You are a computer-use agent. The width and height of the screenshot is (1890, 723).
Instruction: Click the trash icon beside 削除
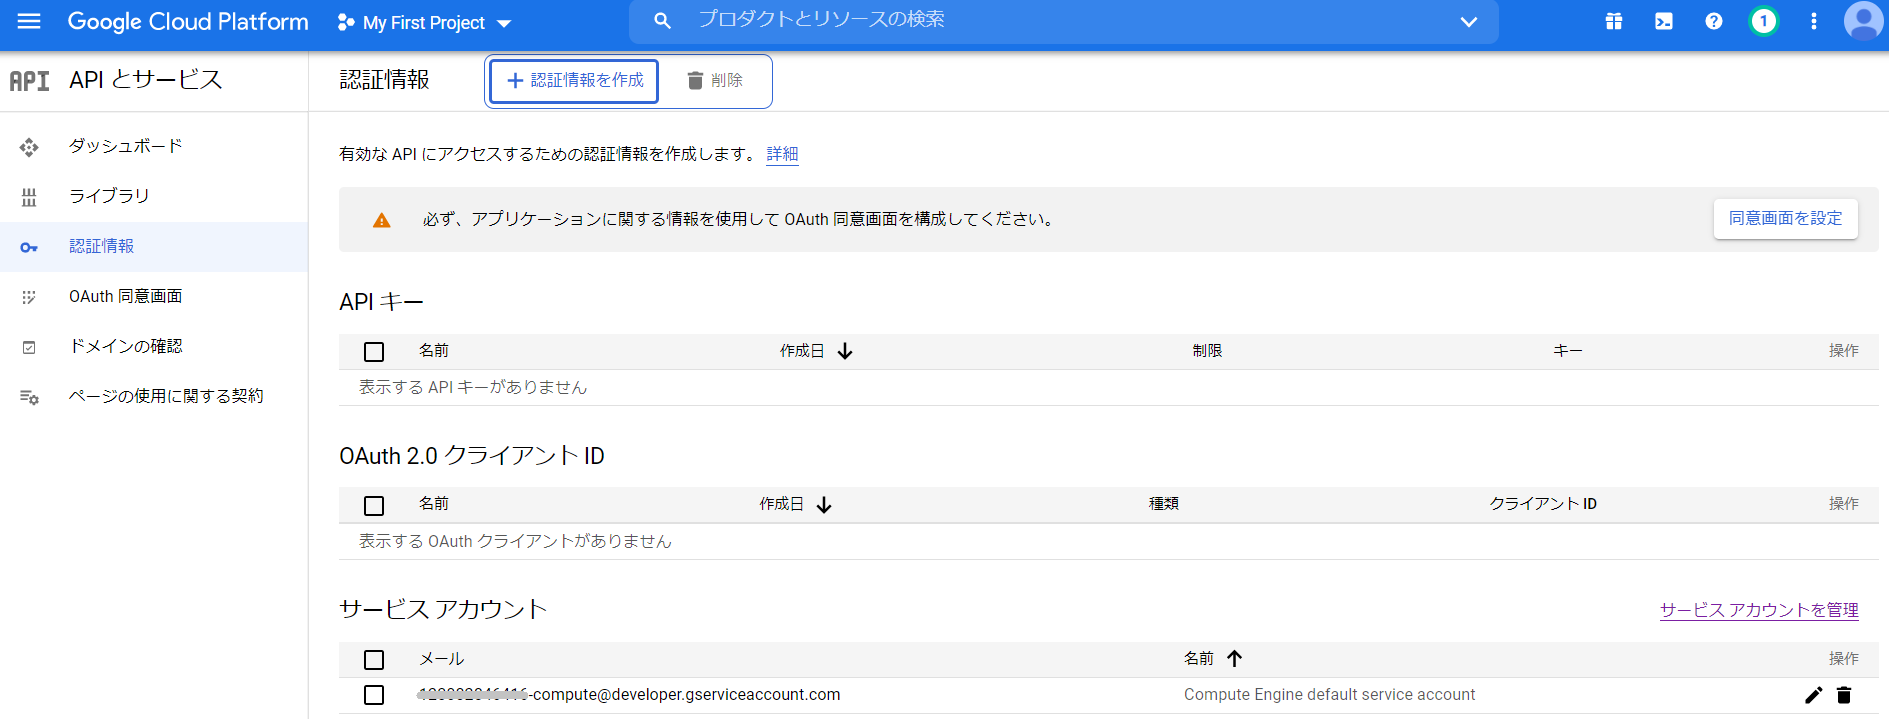[695, 81]
